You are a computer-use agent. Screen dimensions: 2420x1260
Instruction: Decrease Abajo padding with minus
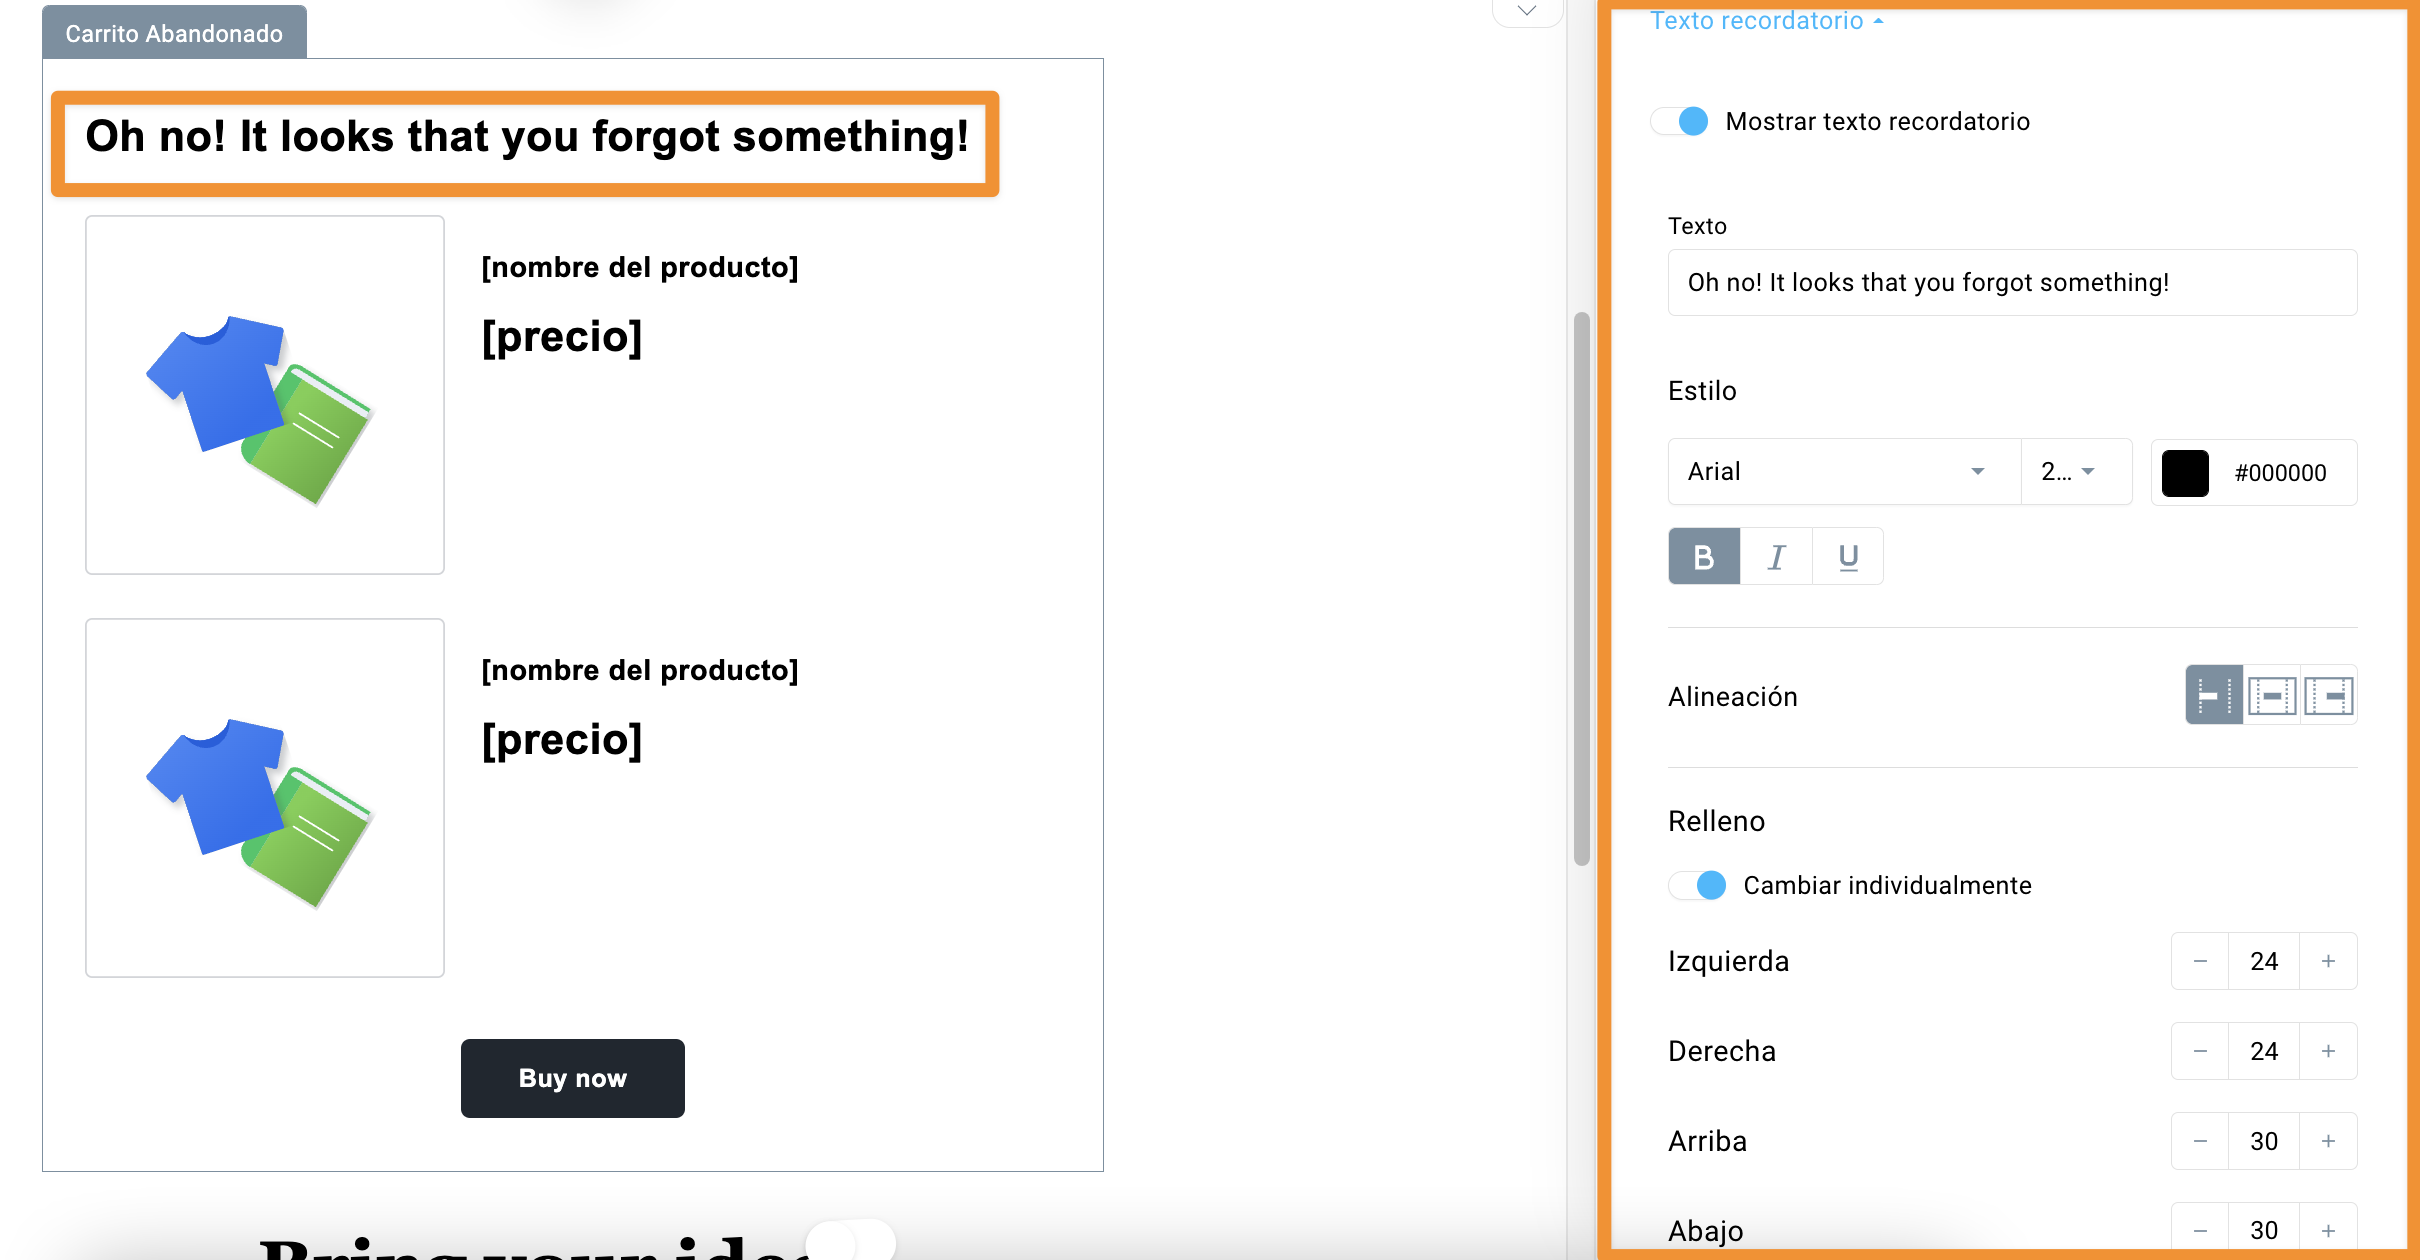pos(2200,1231)
